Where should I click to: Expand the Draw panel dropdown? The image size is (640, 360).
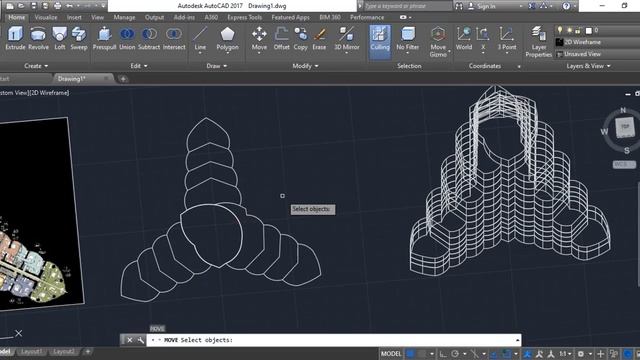[217, 66]
